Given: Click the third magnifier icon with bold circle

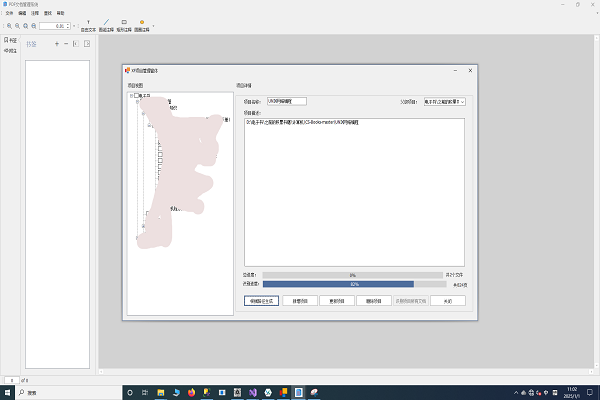Looking at the screenshot, I should click(26, 26).
